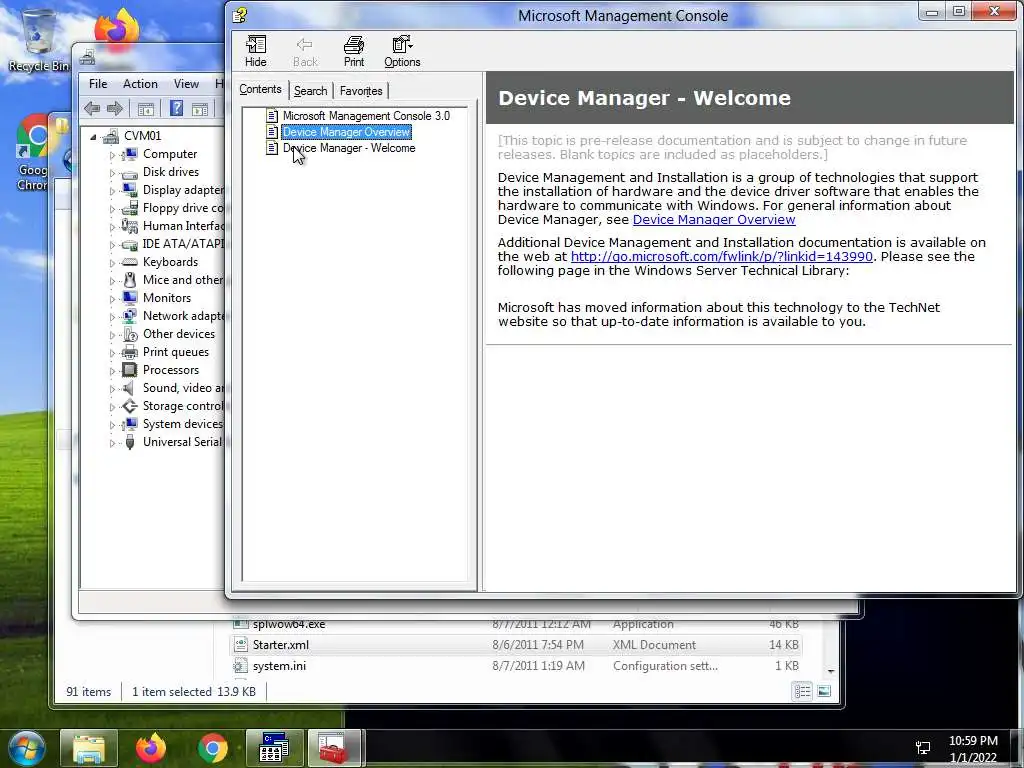Select splwow64.exe in the Explorer window

(516, 624)
